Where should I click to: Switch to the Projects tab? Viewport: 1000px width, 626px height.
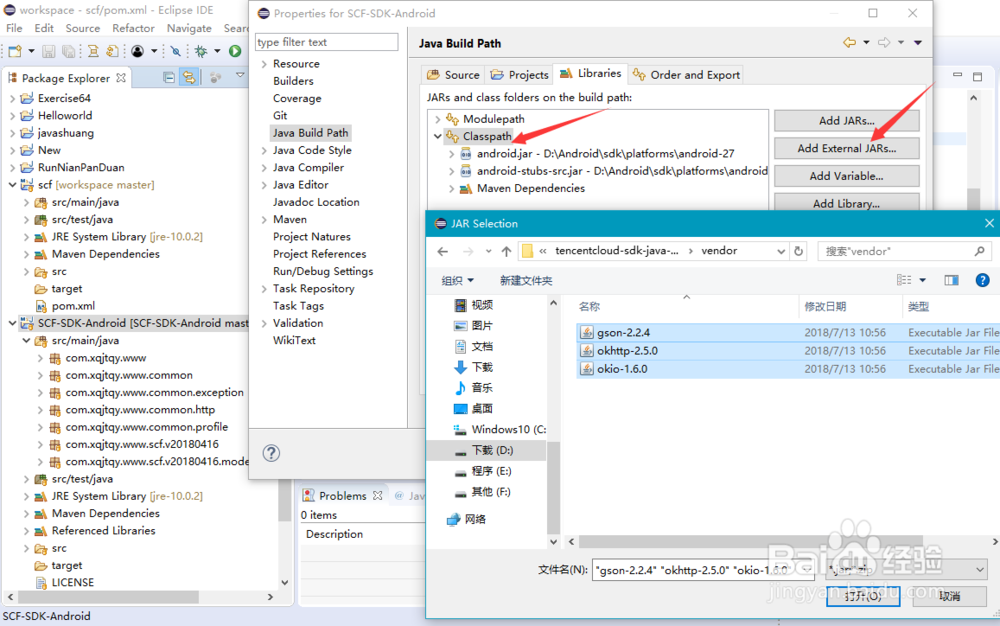(519, 75)
